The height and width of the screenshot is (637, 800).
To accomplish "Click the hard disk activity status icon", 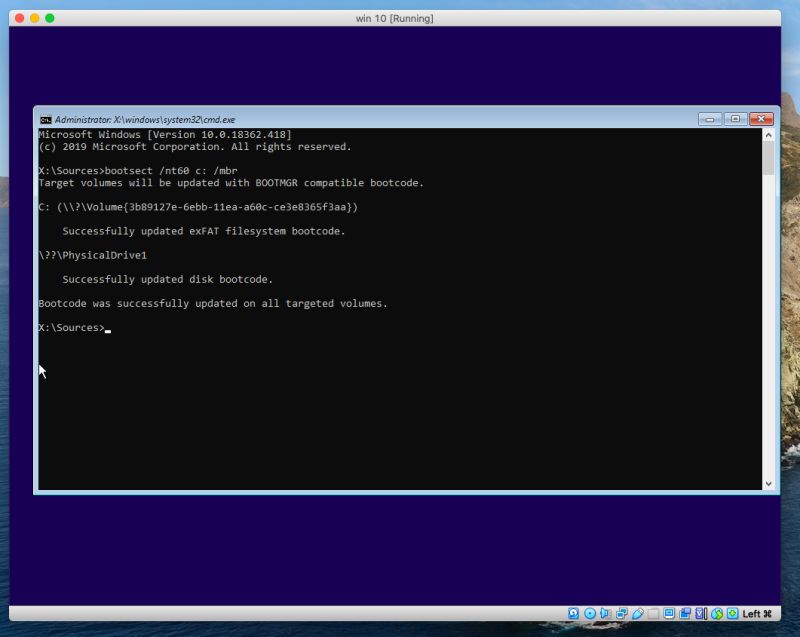I will coord(572,612).
